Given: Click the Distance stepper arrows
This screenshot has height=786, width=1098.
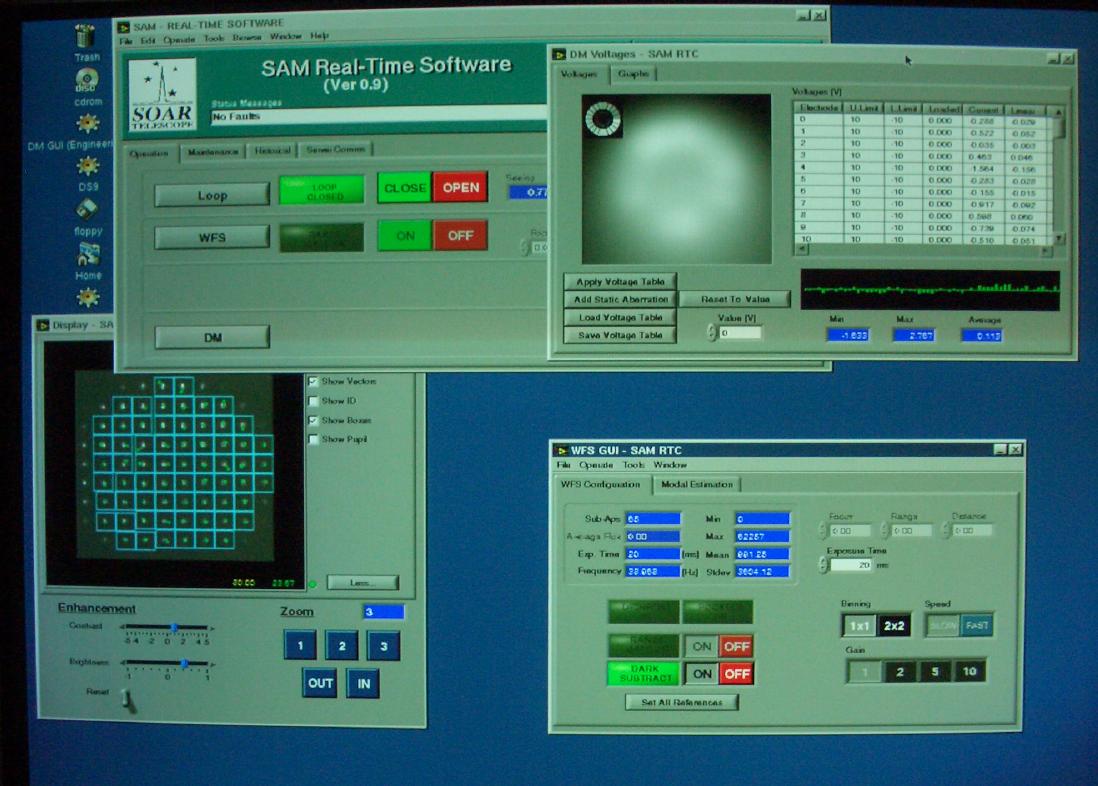Looking at the screenshot, I should (x=945, y=530).
